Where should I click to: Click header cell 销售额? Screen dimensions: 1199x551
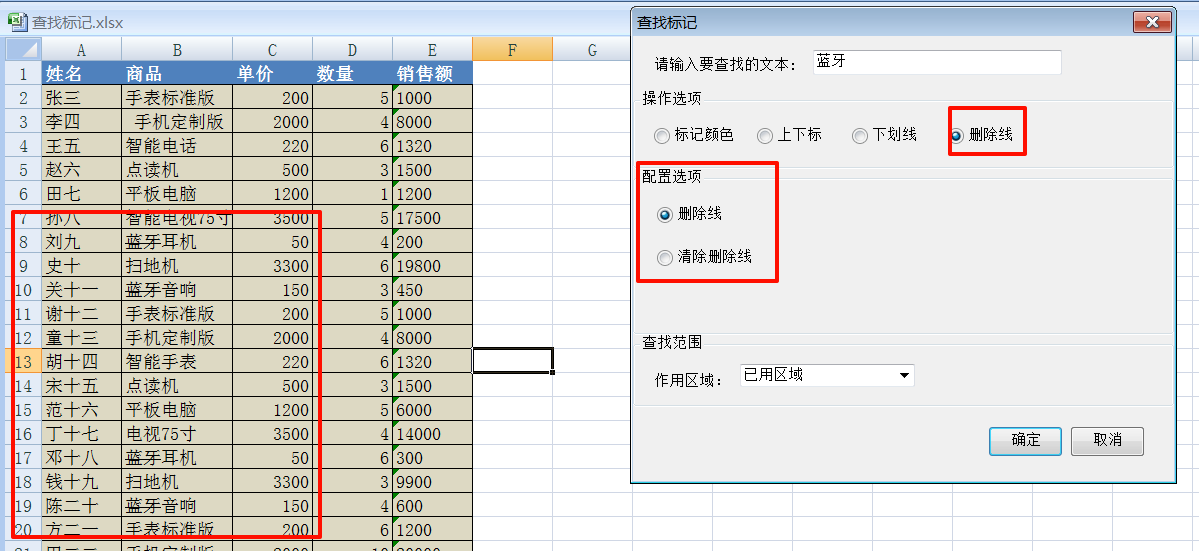pyautogui.click(x=432, y=73)
